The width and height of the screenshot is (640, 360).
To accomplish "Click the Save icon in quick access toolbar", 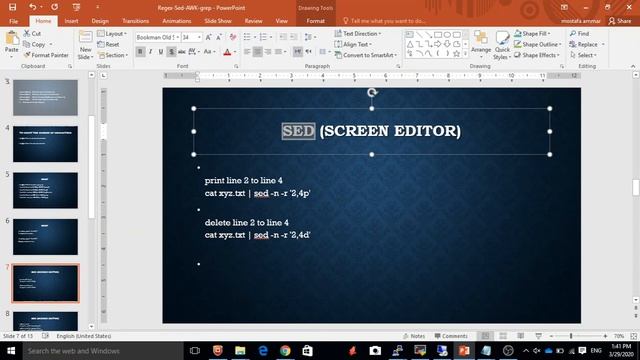I will coord(12,7).
